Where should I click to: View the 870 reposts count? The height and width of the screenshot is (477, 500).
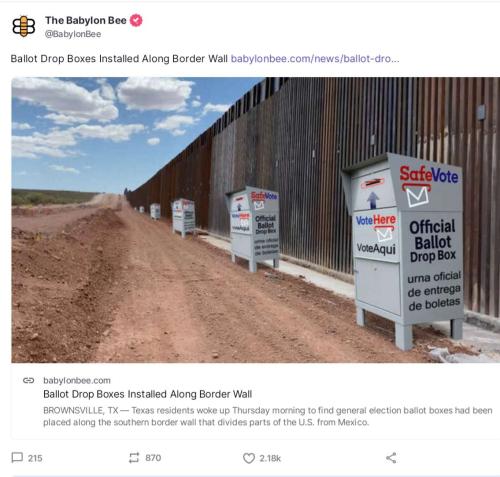pyautogui.click(x=153, y=458)
